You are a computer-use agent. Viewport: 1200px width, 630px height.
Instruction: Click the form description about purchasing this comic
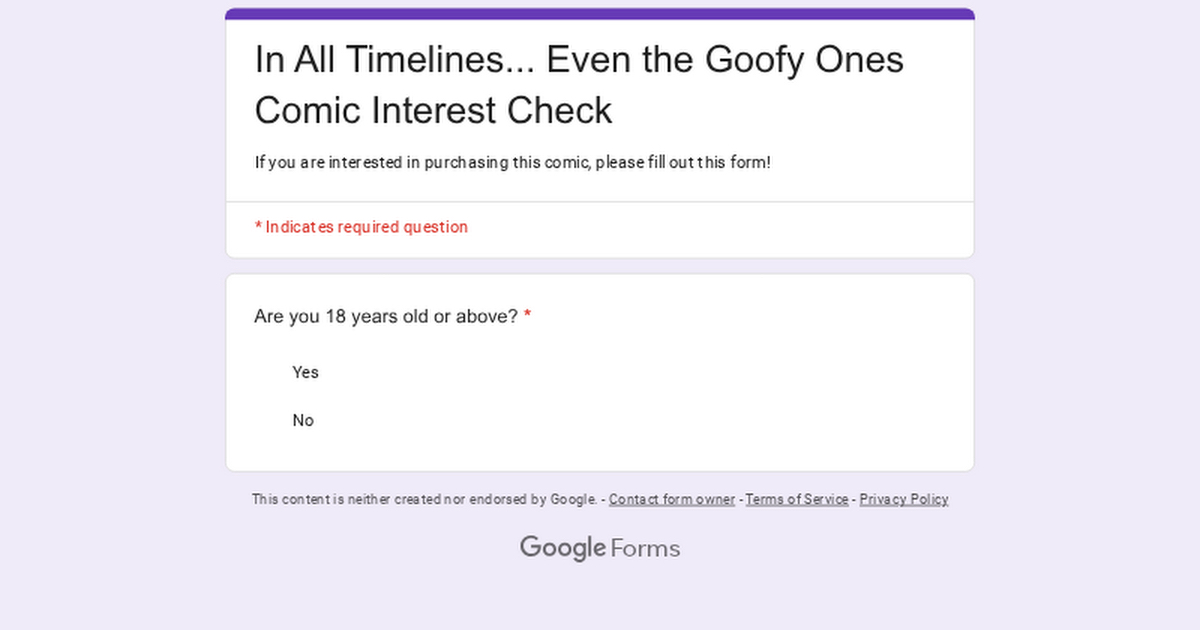pos(512,162)
